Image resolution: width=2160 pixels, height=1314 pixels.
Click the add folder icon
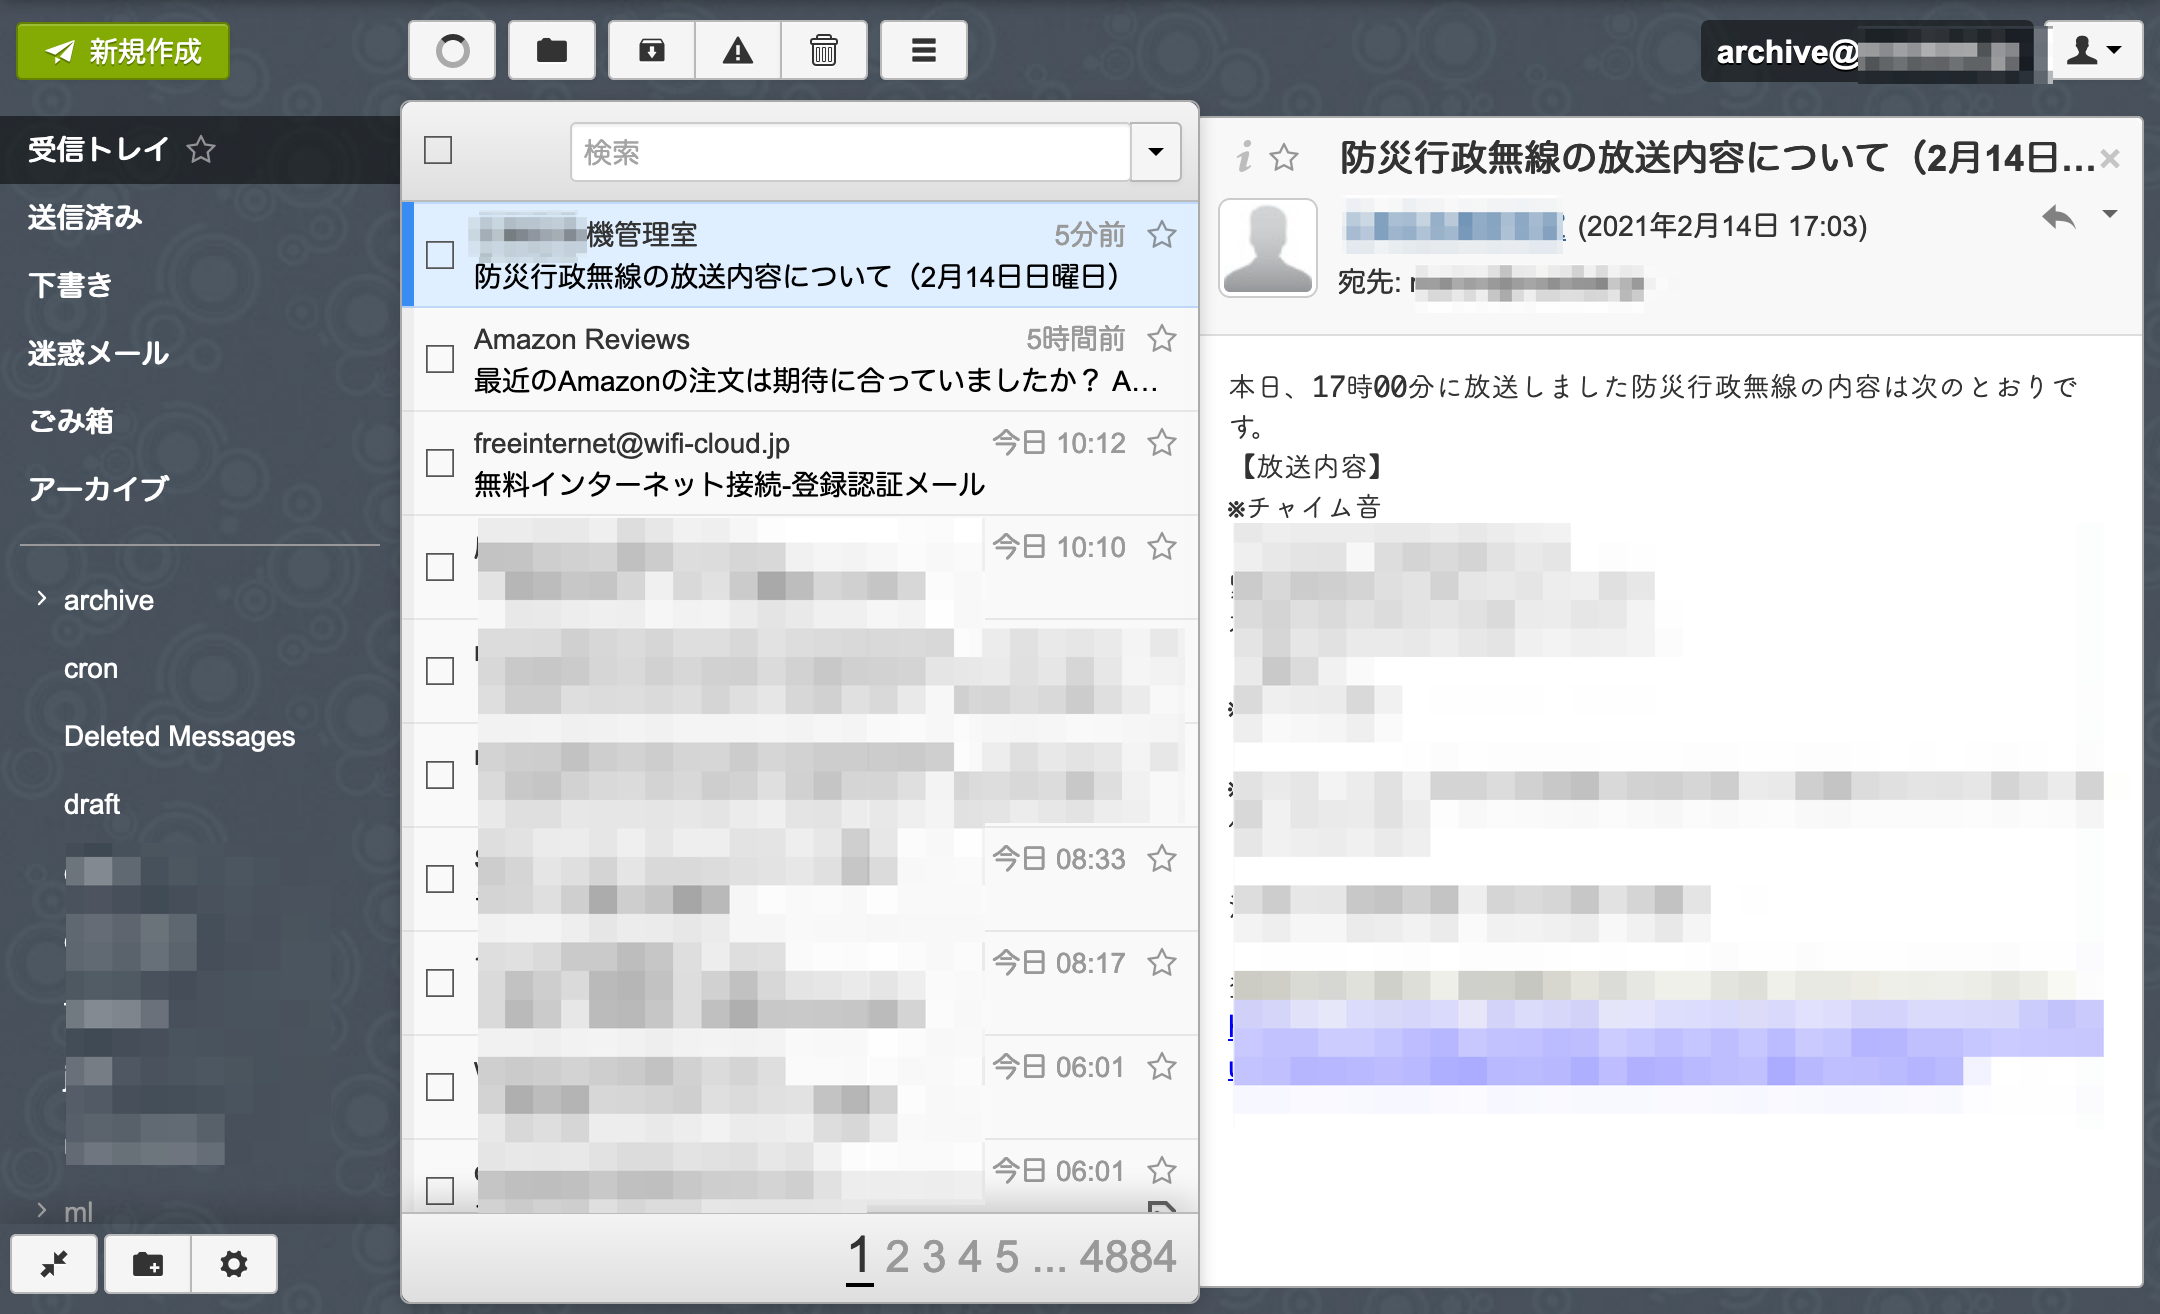[148, 1264]
